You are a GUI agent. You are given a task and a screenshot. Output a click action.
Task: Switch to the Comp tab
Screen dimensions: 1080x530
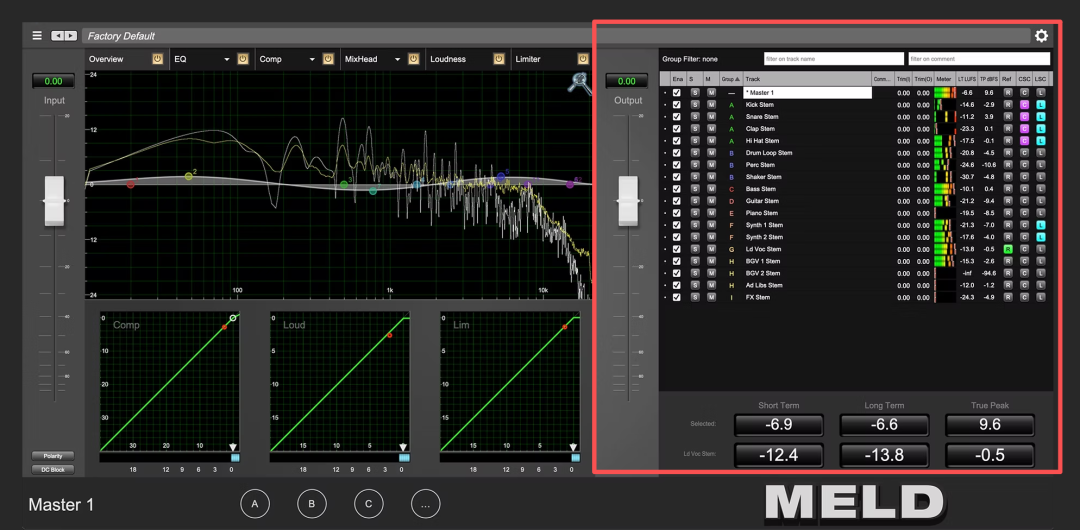271,59
